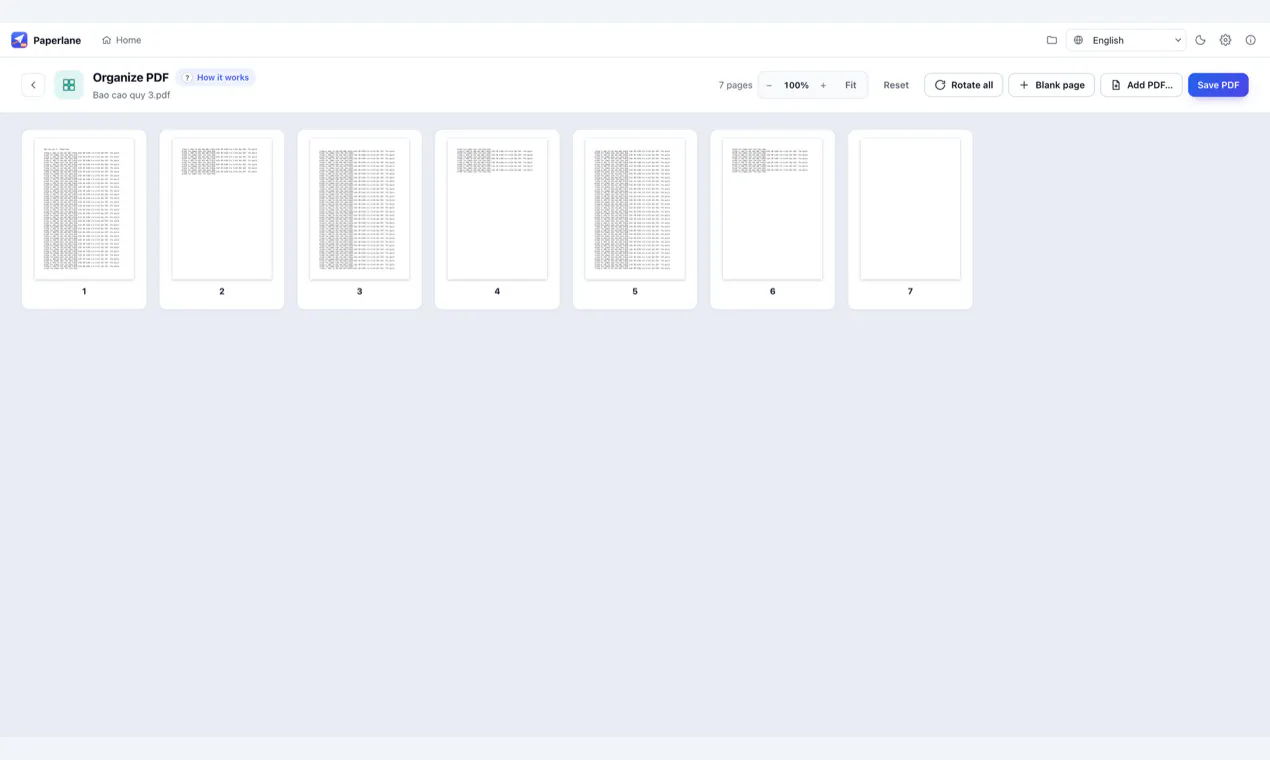
Task: Decrease zoom with the minus button
Action: [x=769, y=85]
